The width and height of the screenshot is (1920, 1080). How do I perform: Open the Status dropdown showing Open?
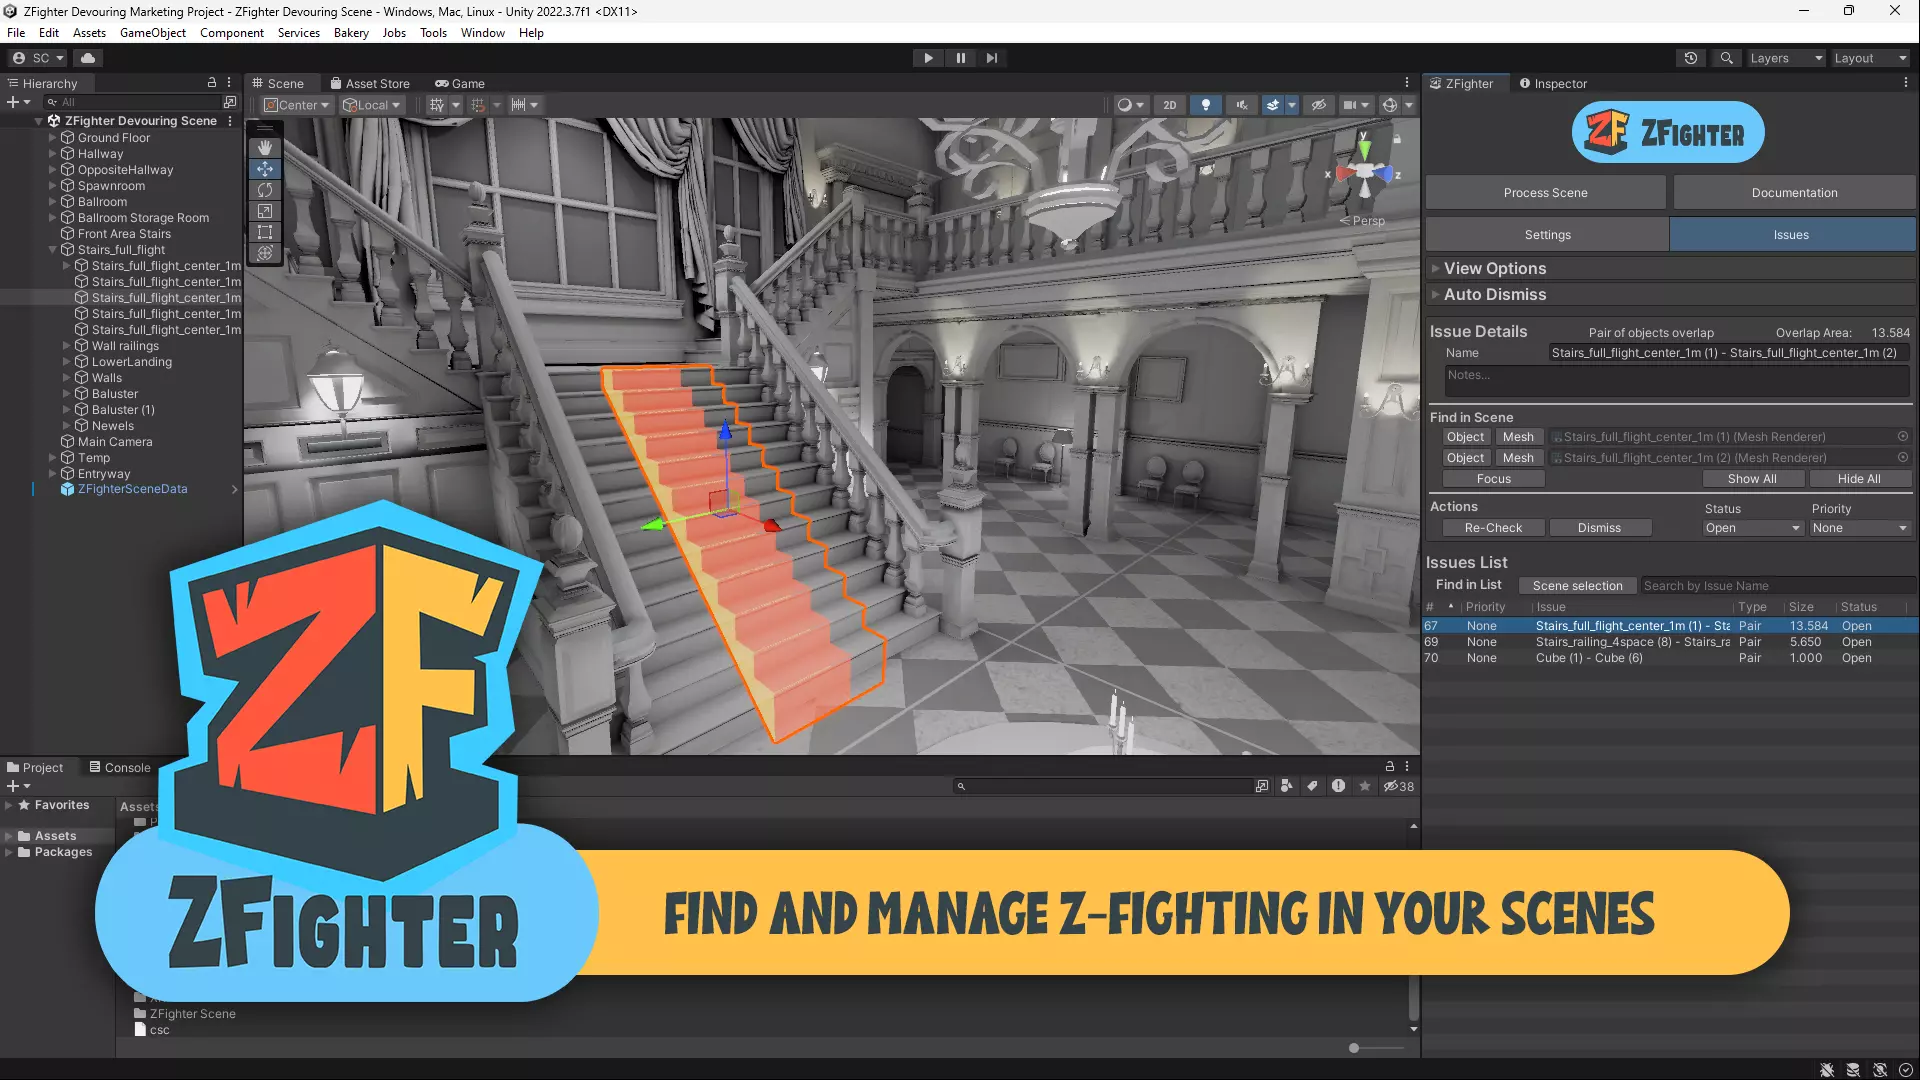(x=1752, y=528)
